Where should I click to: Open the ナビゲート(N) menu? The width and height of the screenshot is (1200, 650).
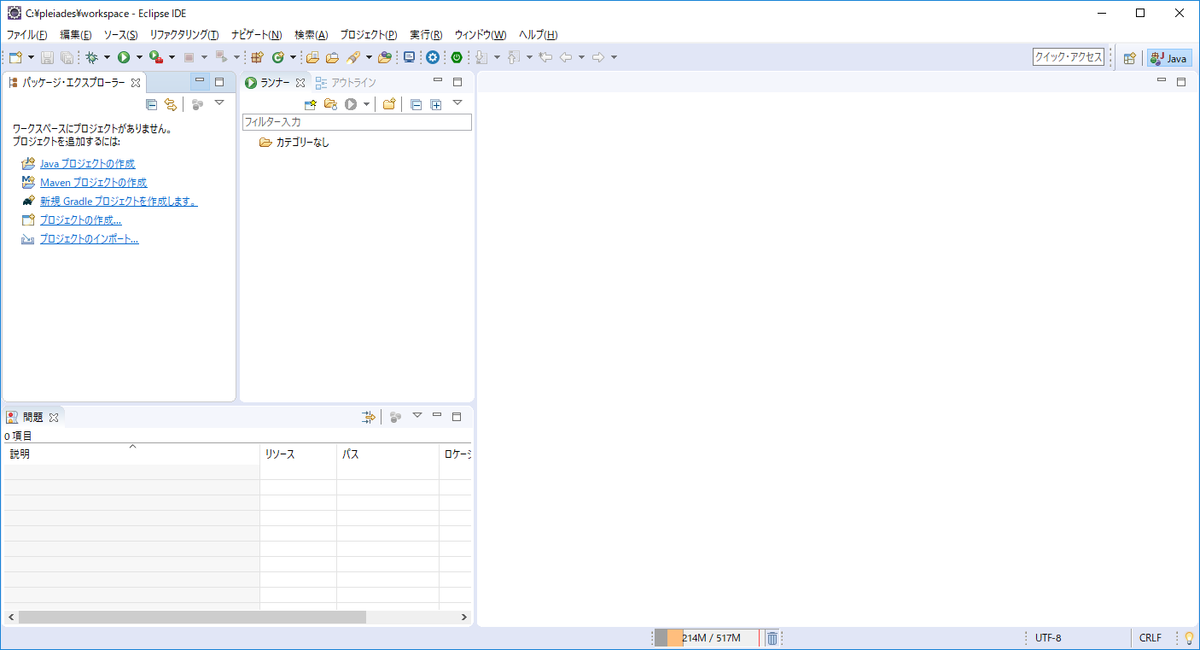256,34
